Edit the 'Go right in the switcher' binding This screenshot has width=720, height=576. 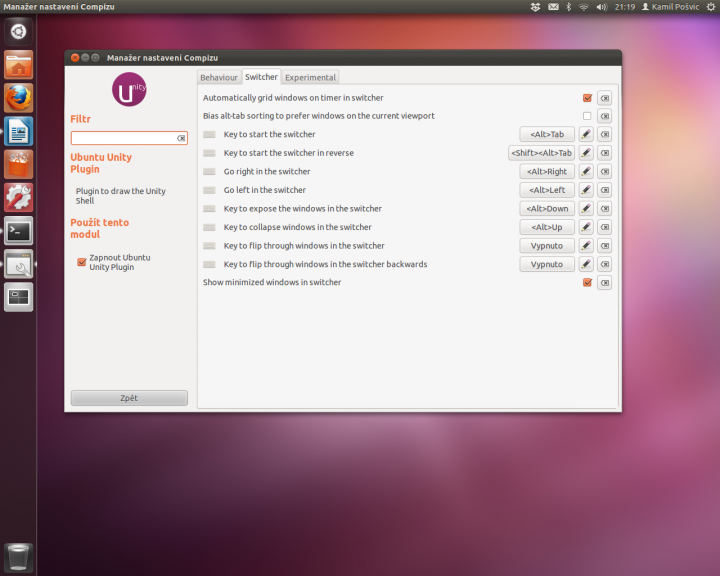[x=586, y=171]
